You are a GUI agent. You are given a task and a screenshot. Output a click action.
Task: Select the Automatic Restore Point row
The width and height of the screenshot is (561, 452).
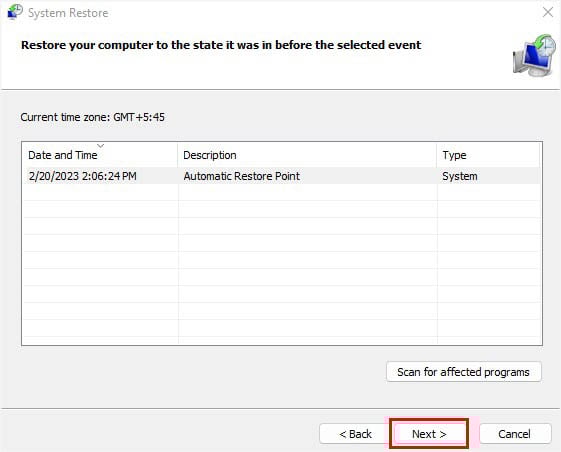point(283,176)
